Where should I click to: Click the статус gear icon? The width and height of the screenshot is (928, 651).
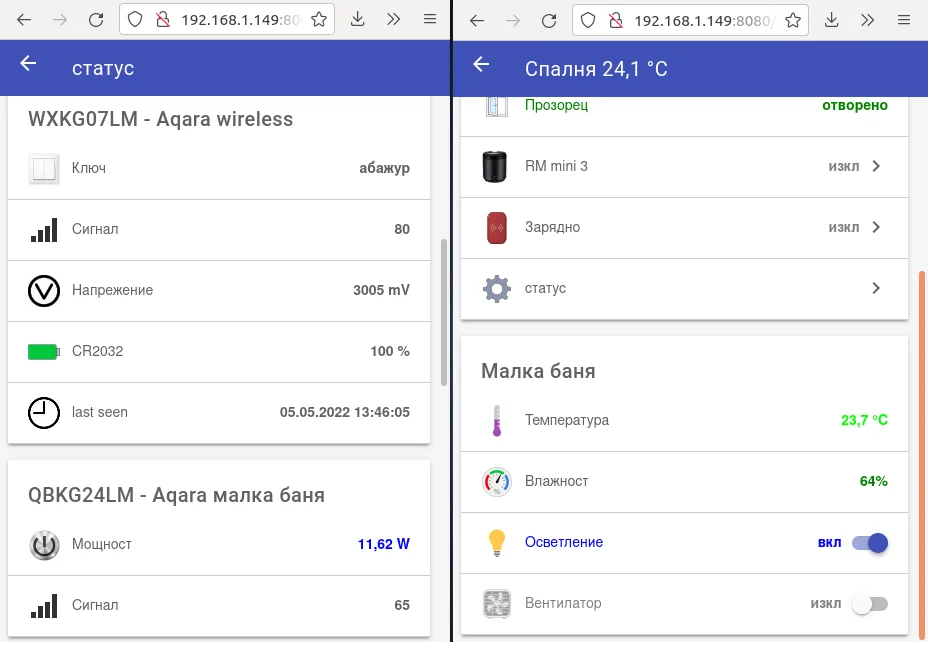click(x=497, y=289)
